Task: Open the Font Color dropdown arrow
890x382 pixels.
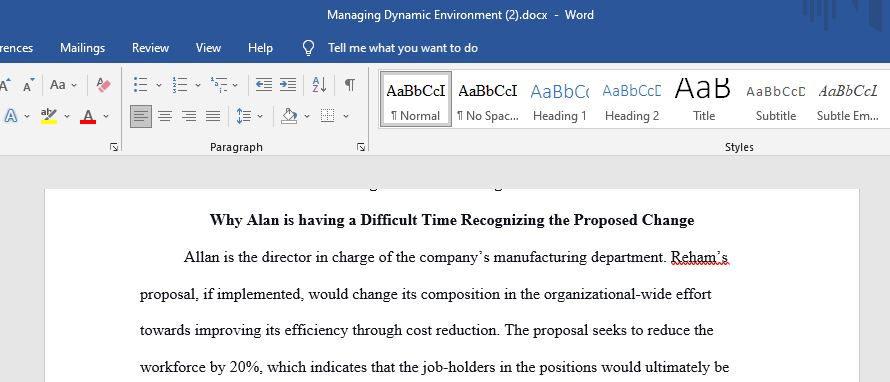Action: pyautogui.click(x=106, y=116)
